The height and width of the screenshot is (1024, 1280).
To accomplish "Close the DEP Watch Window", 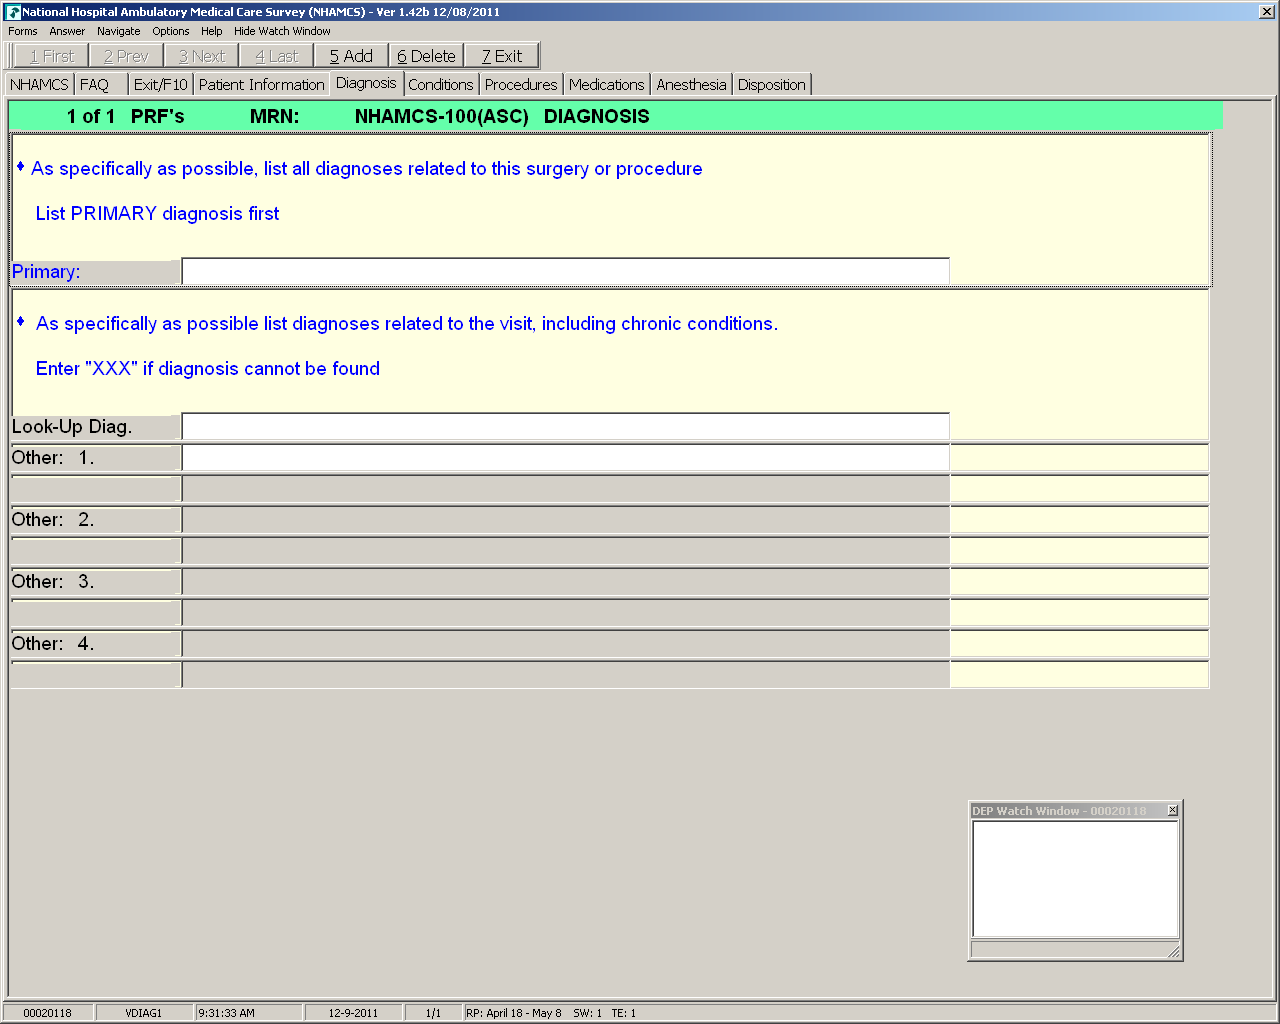I will [1173, 810].
